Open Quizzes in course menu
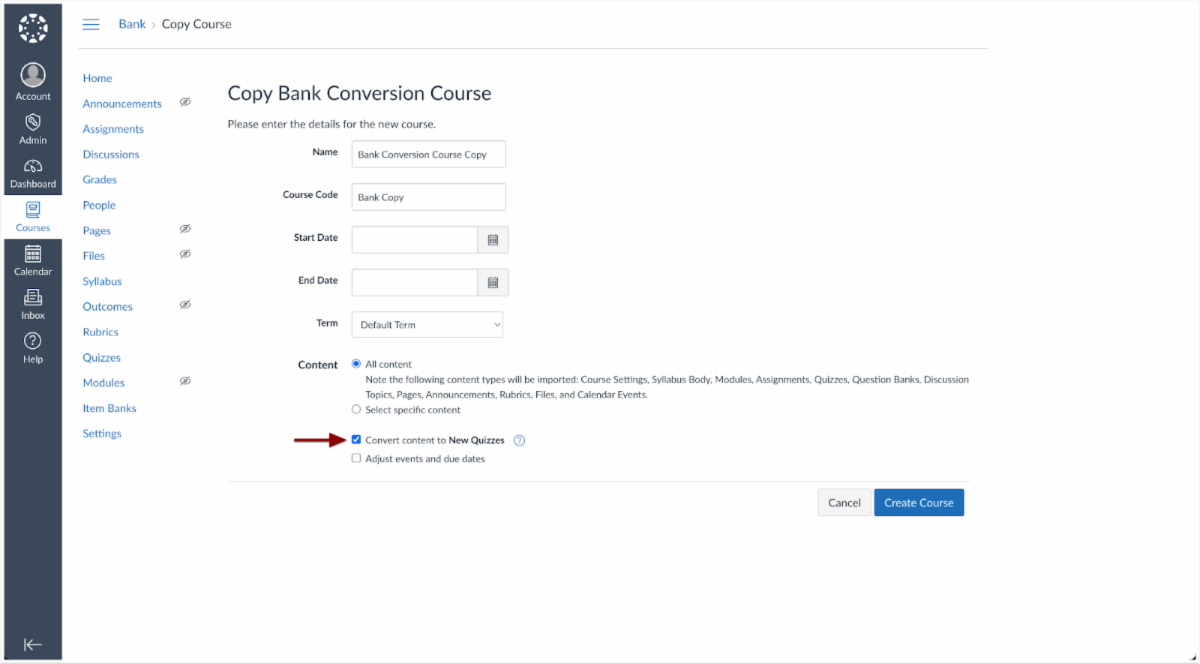Viewport: 1200px width, 664px height. pos(101,357)
